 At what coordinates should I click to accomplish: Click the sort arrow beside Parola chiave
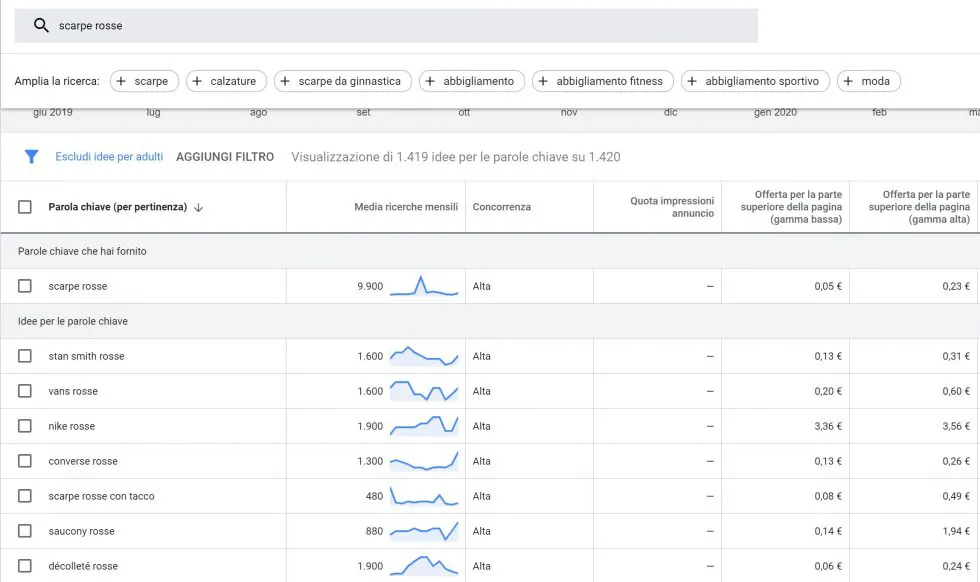[x=198, y=208]
